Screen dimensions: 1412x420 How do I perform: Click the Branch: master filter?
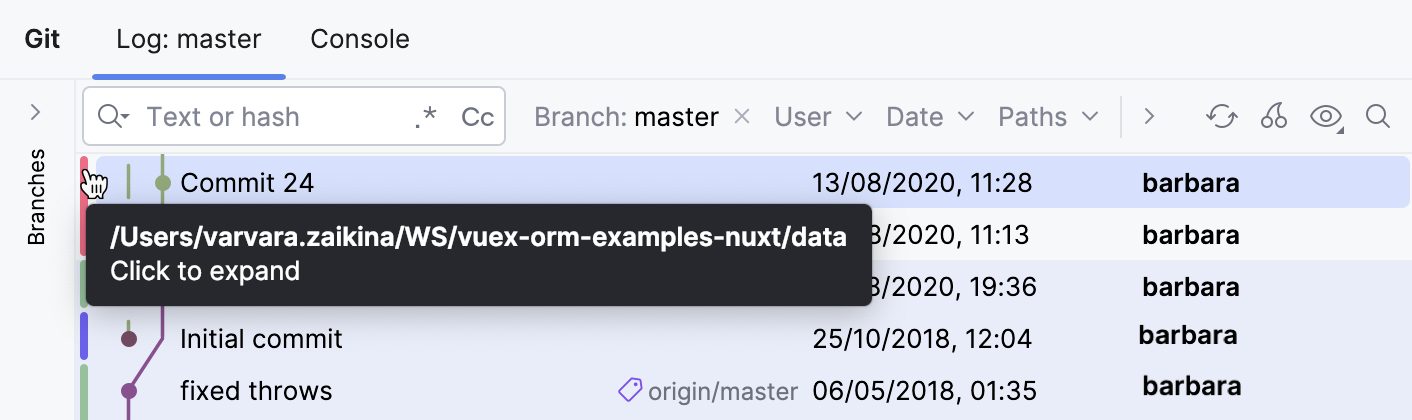[626, 117]
